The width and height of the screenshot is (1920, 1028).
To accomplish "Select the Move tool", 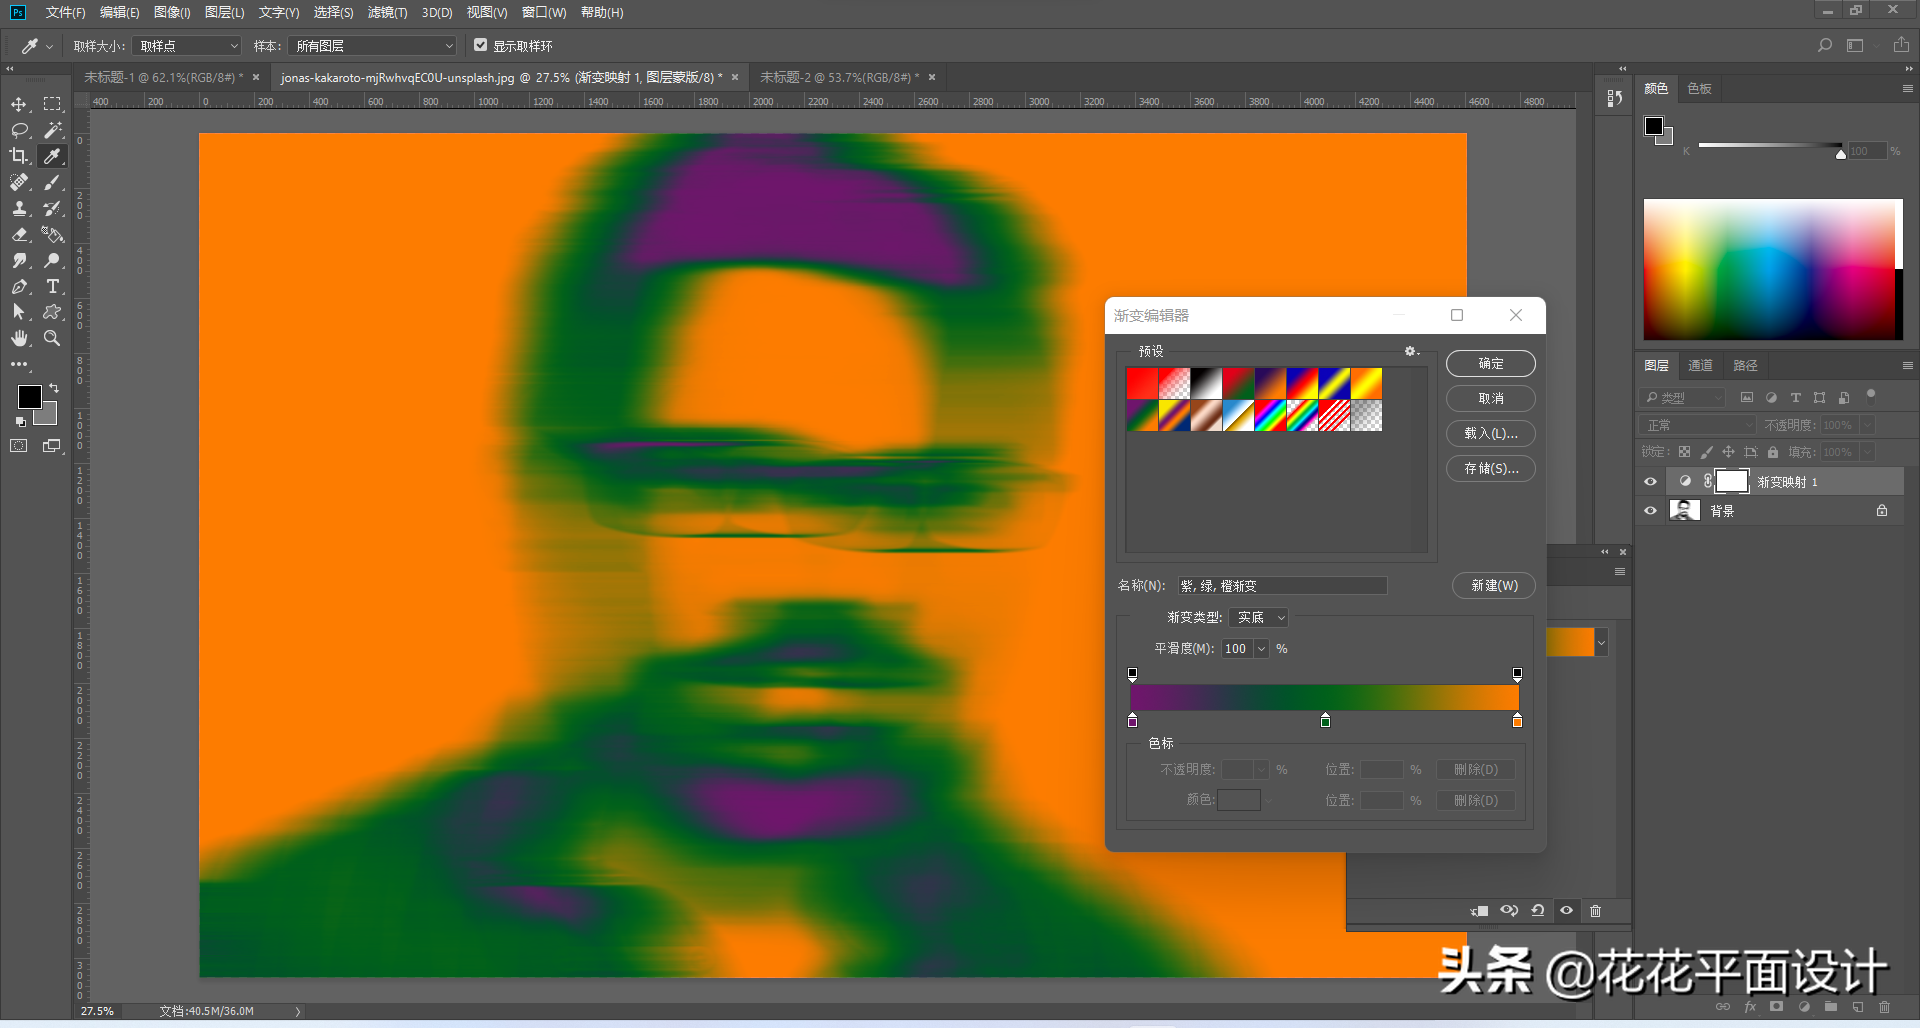I will point(19,104).
